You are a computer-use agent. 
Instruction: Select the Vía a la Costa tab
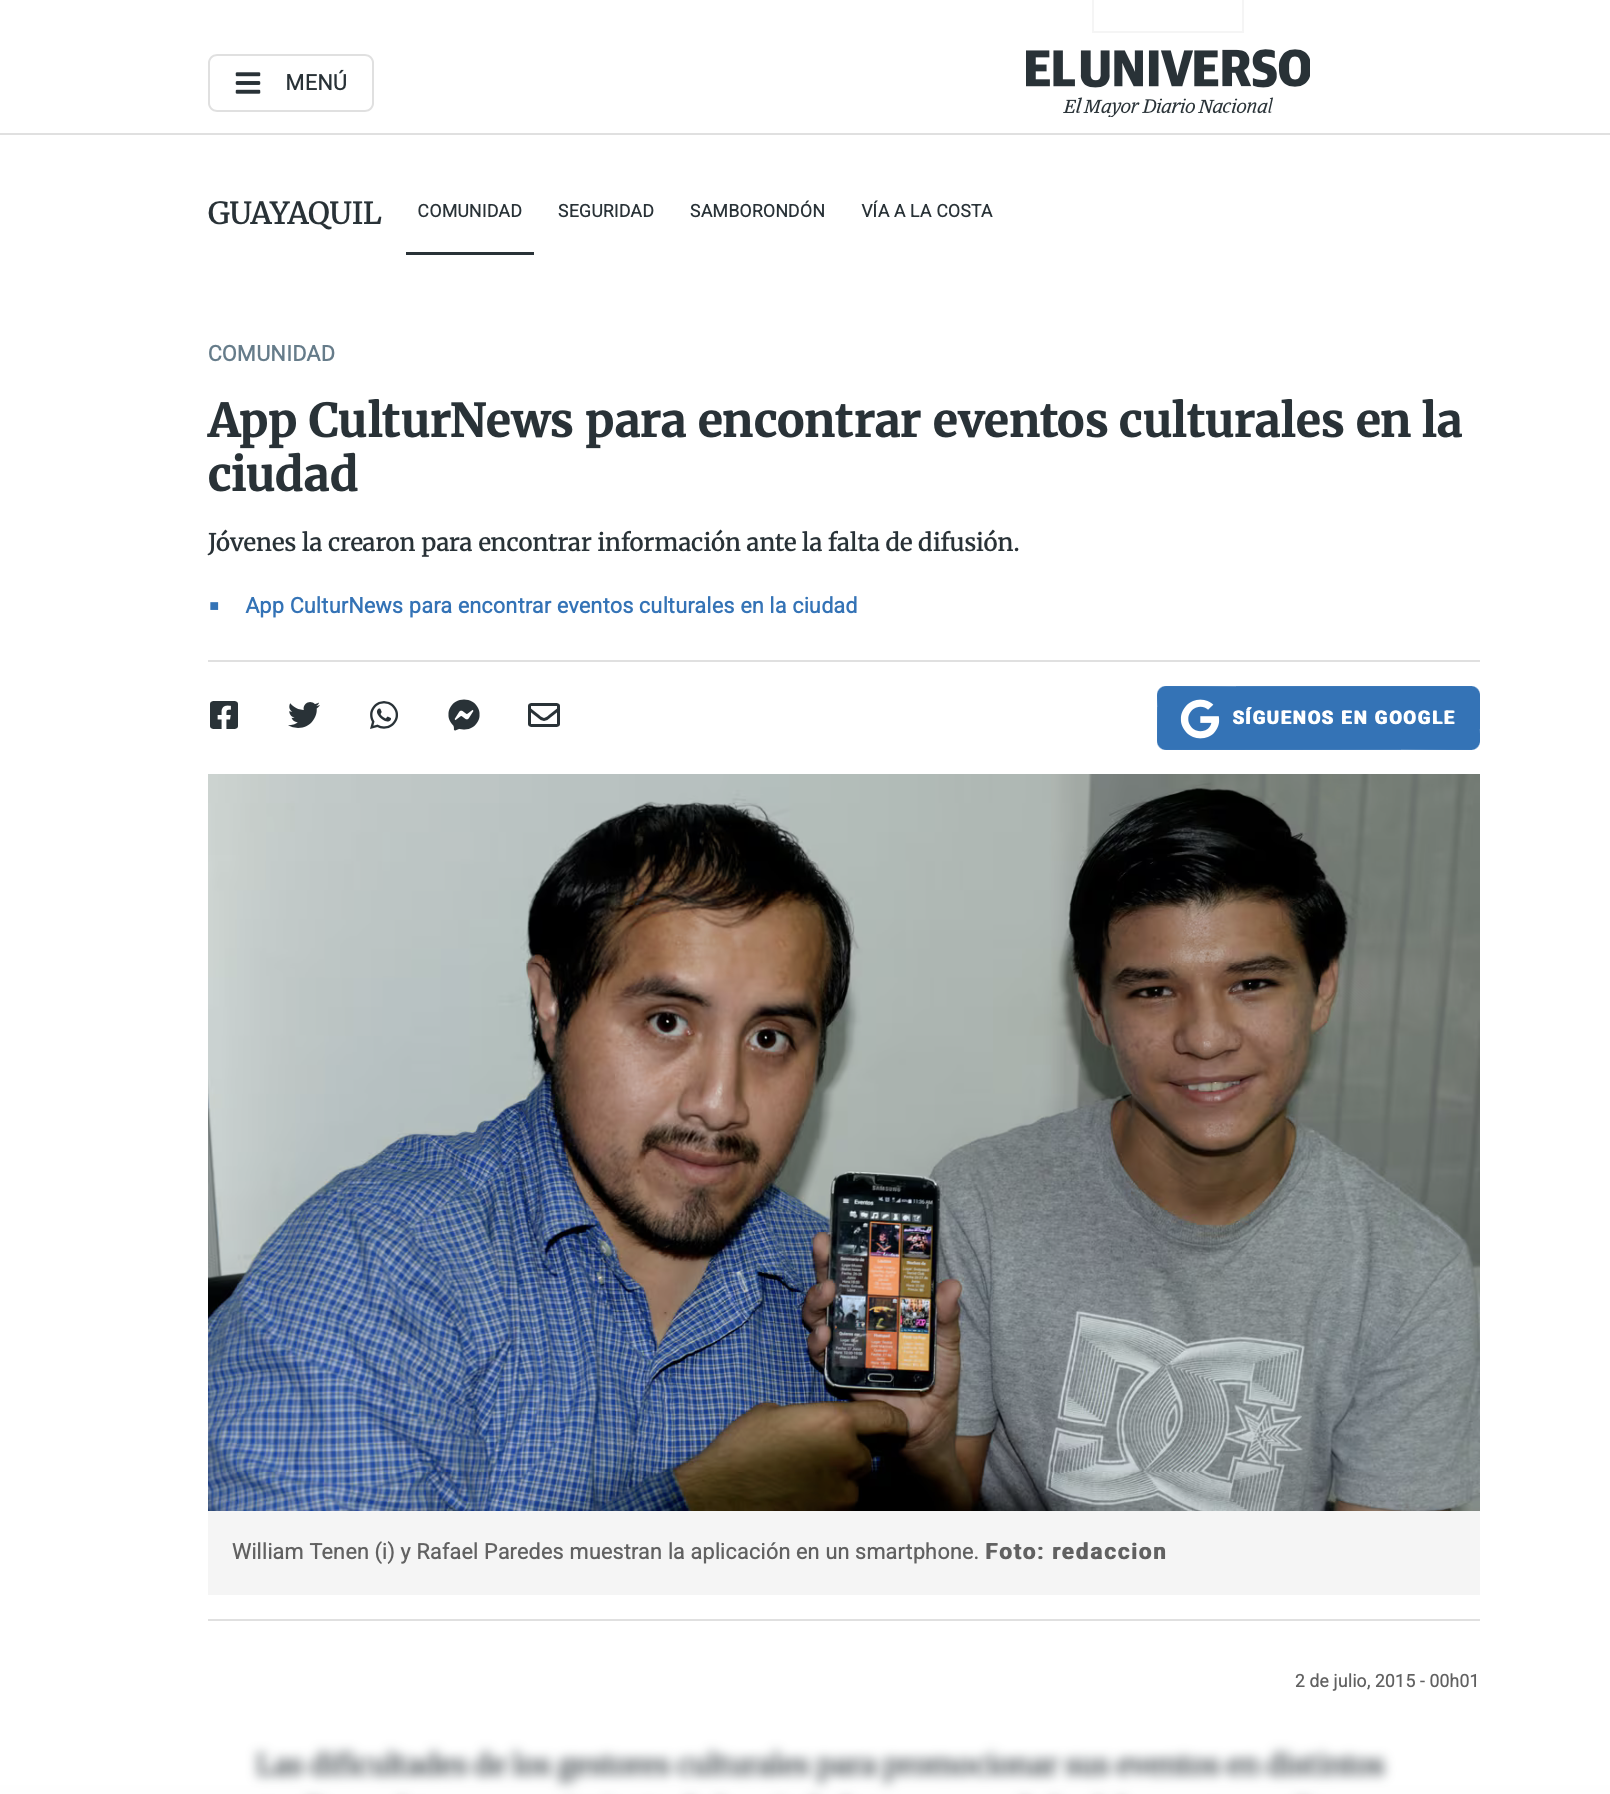point(927,211)
